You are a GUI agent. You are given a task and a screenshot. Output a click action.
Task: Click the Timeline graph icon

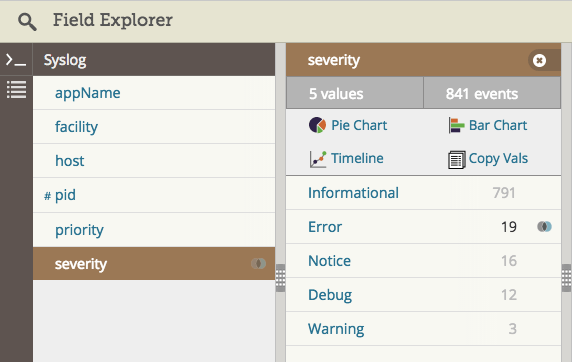click(318, 159)
